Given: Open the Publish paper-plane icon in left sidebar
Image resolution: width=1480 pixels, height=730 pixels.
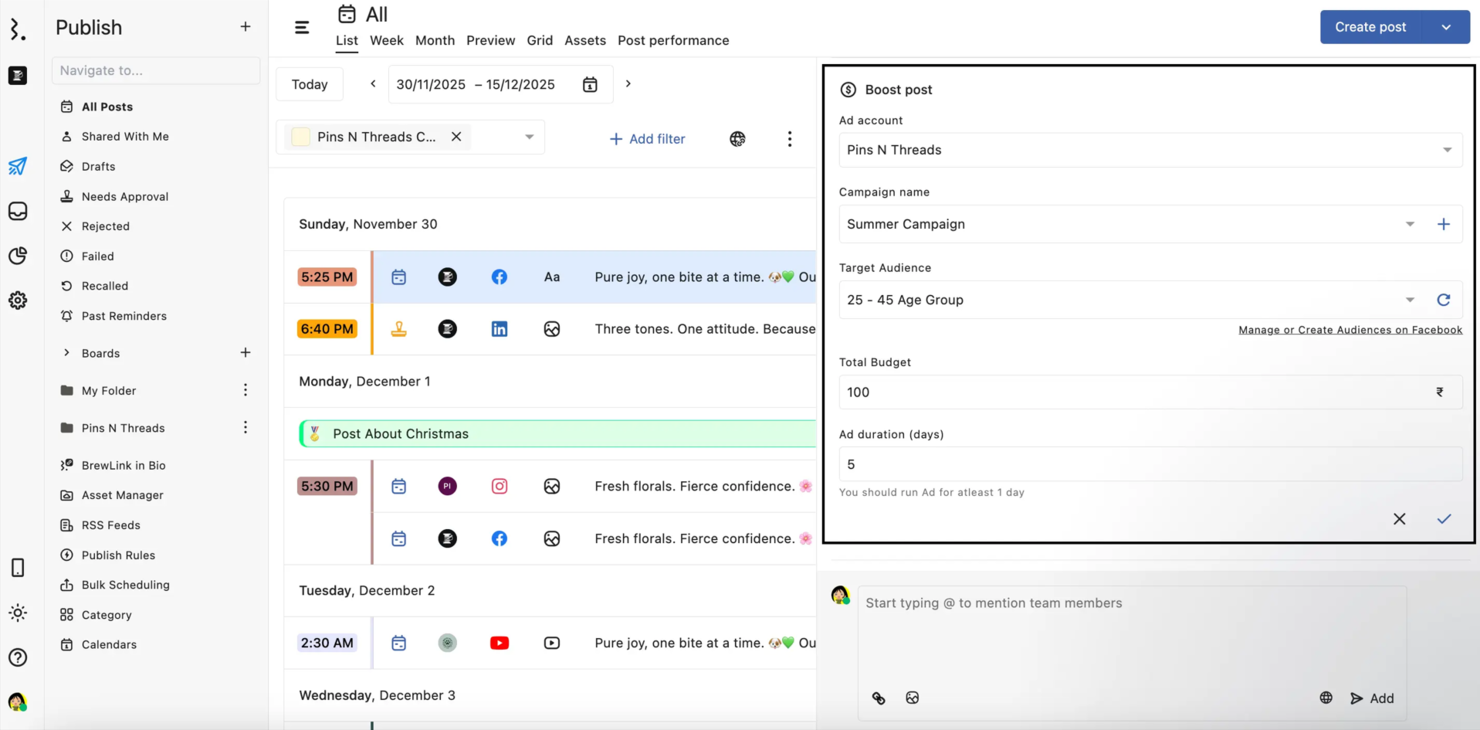Looking at the screenshot, I should (18, 165).
